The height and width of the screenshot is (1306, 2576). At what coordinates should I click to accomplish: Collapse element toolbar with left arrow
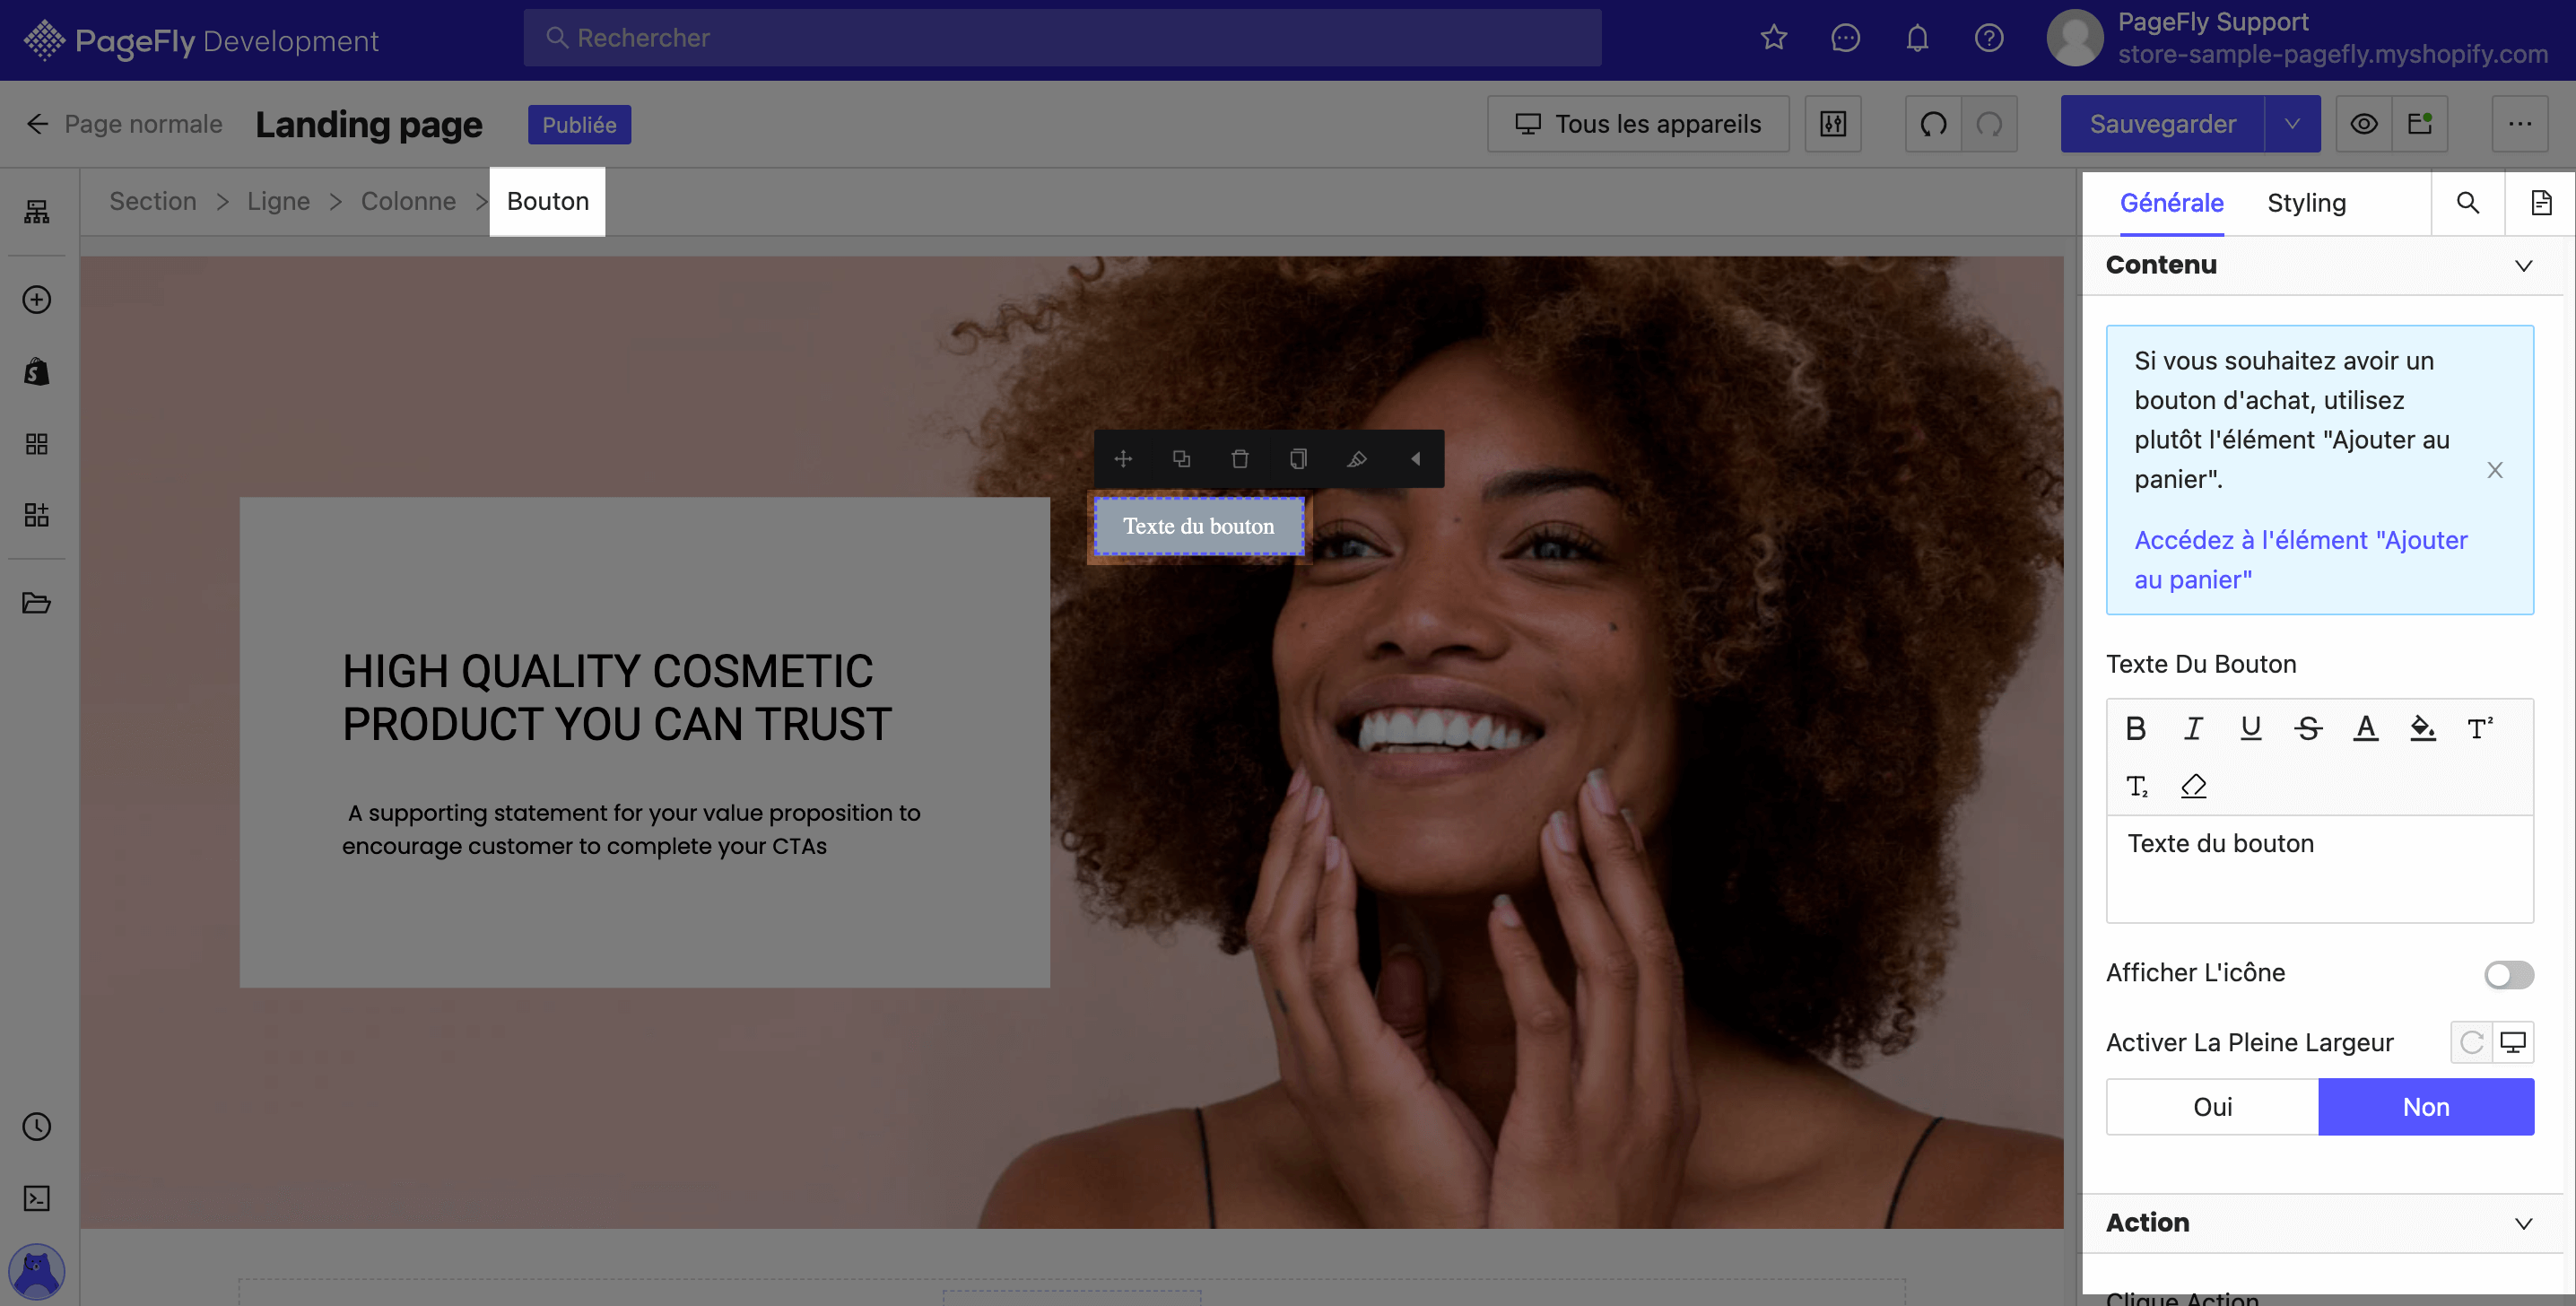tap(1415, 459)
